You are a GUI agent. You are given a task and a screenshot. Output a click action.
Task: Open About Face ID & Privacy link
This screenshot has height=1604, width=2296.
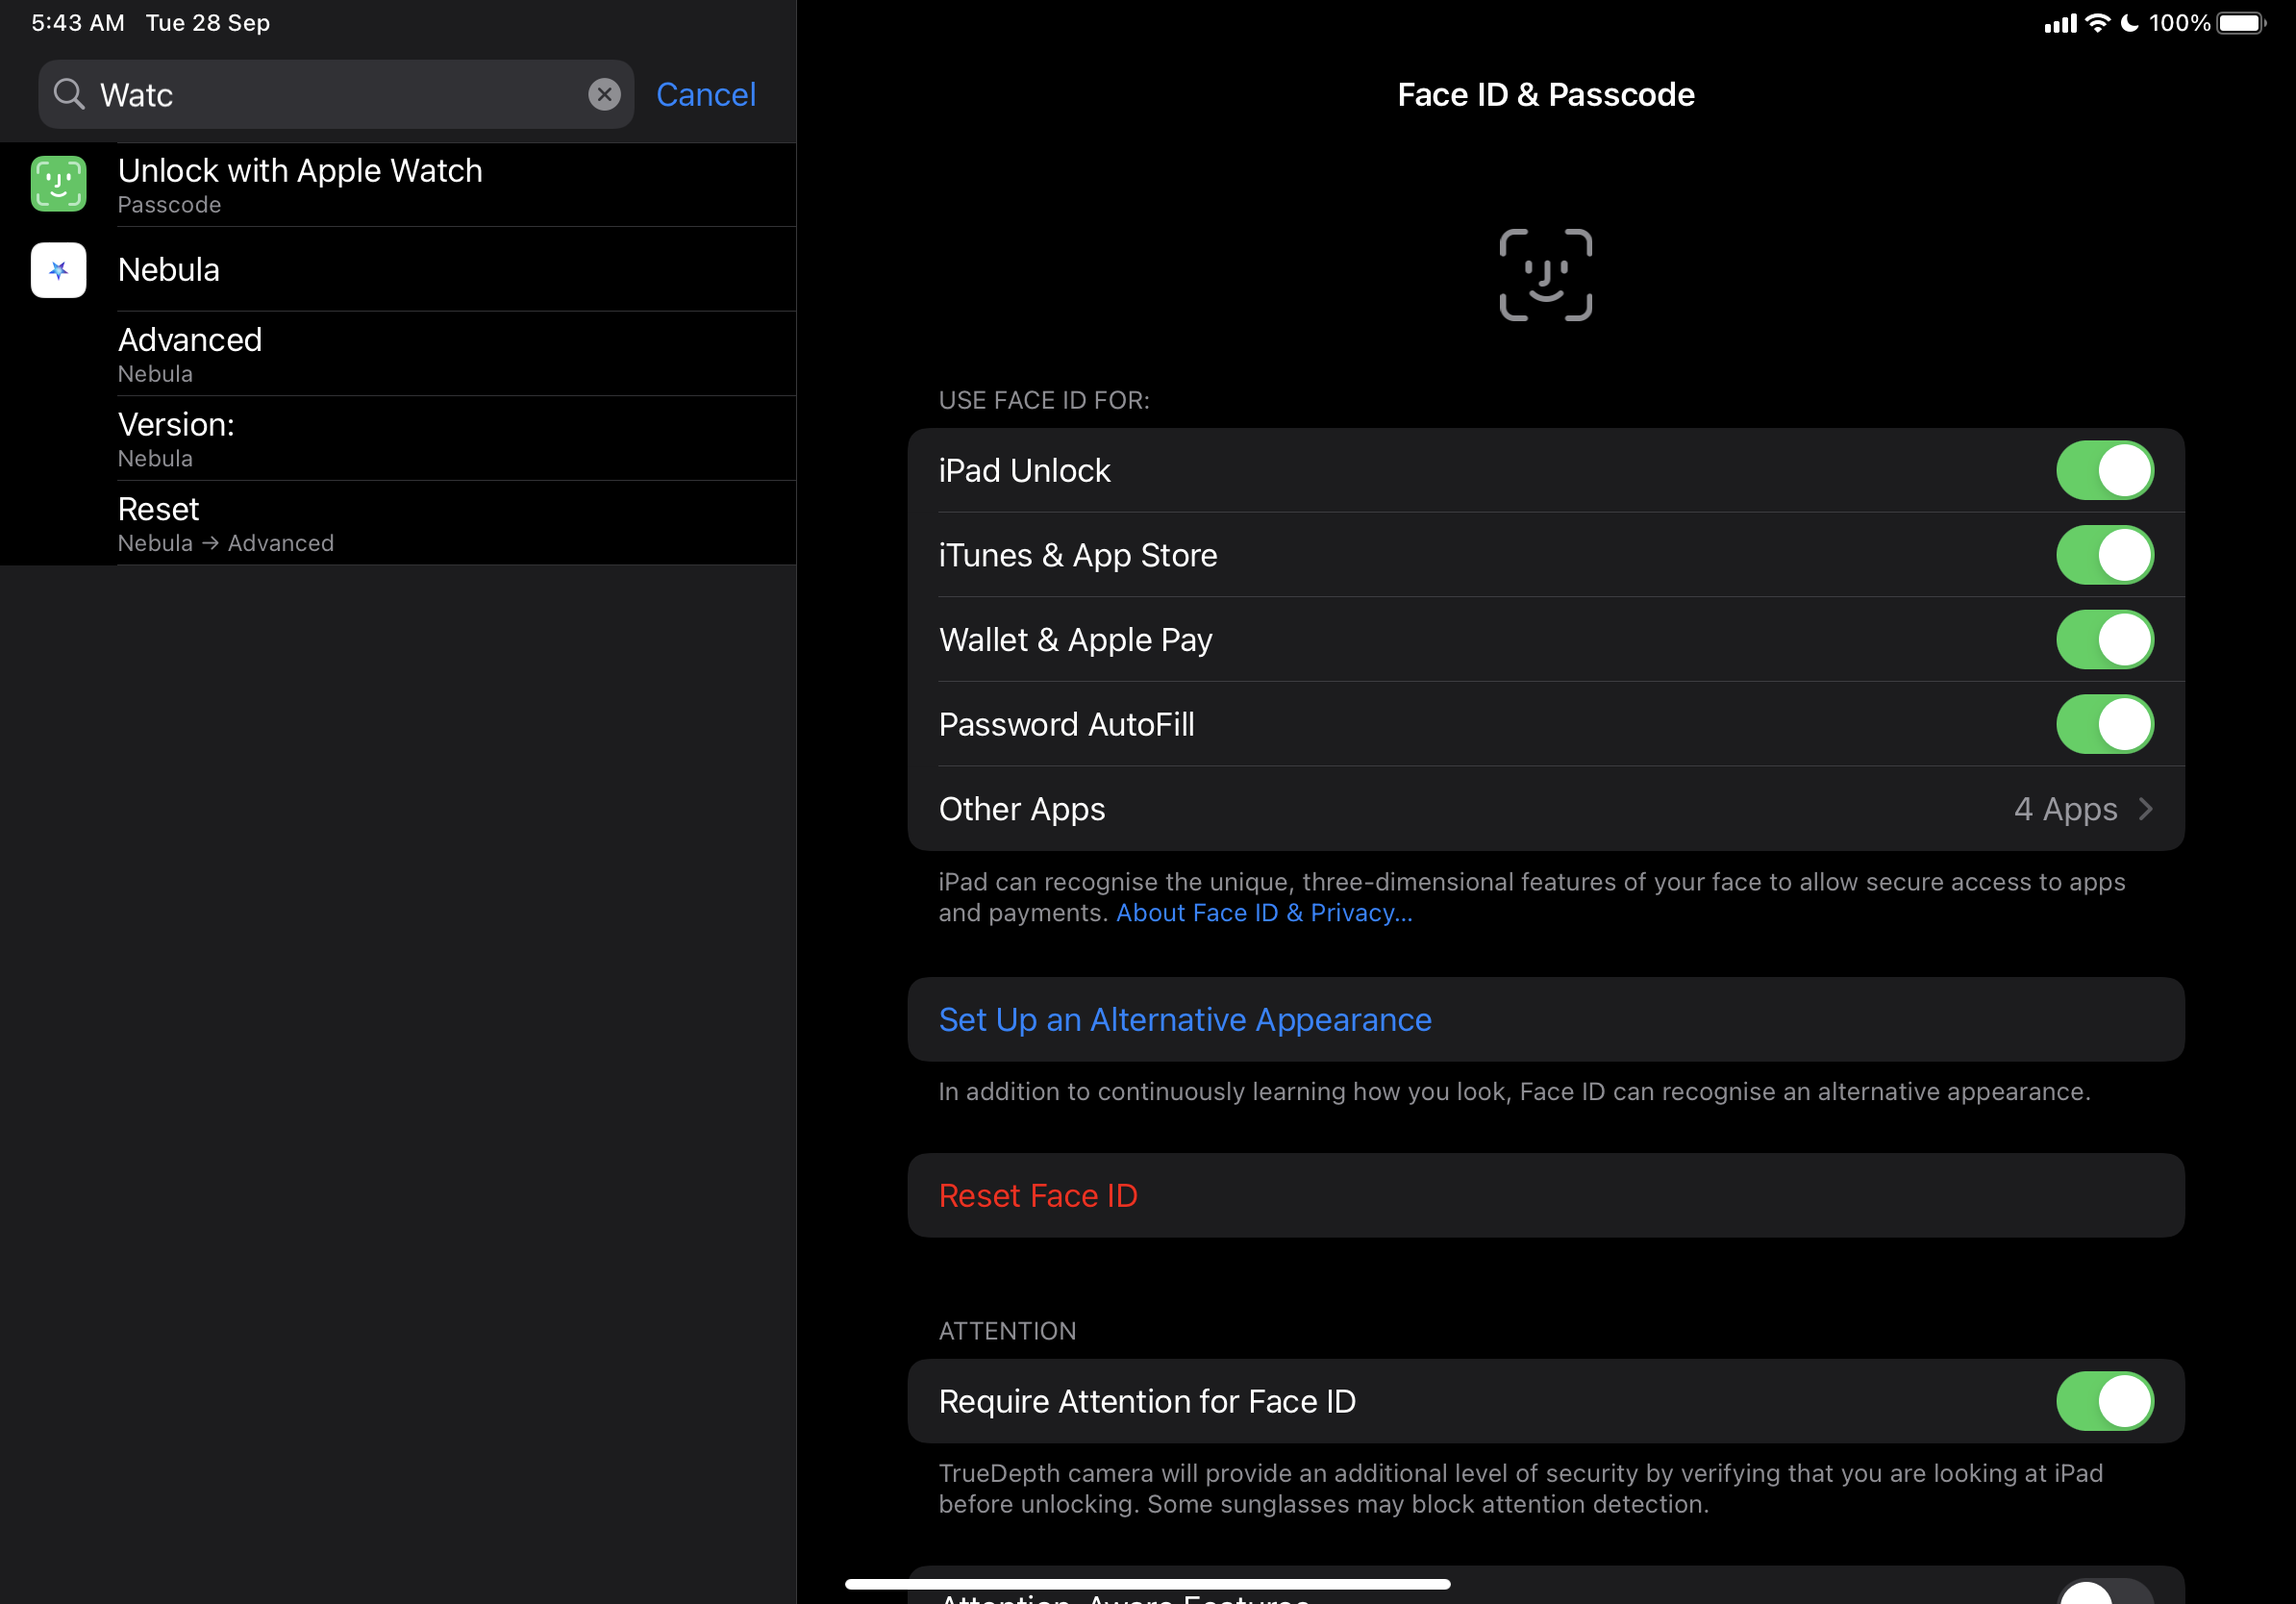[x=1264, y=913]
